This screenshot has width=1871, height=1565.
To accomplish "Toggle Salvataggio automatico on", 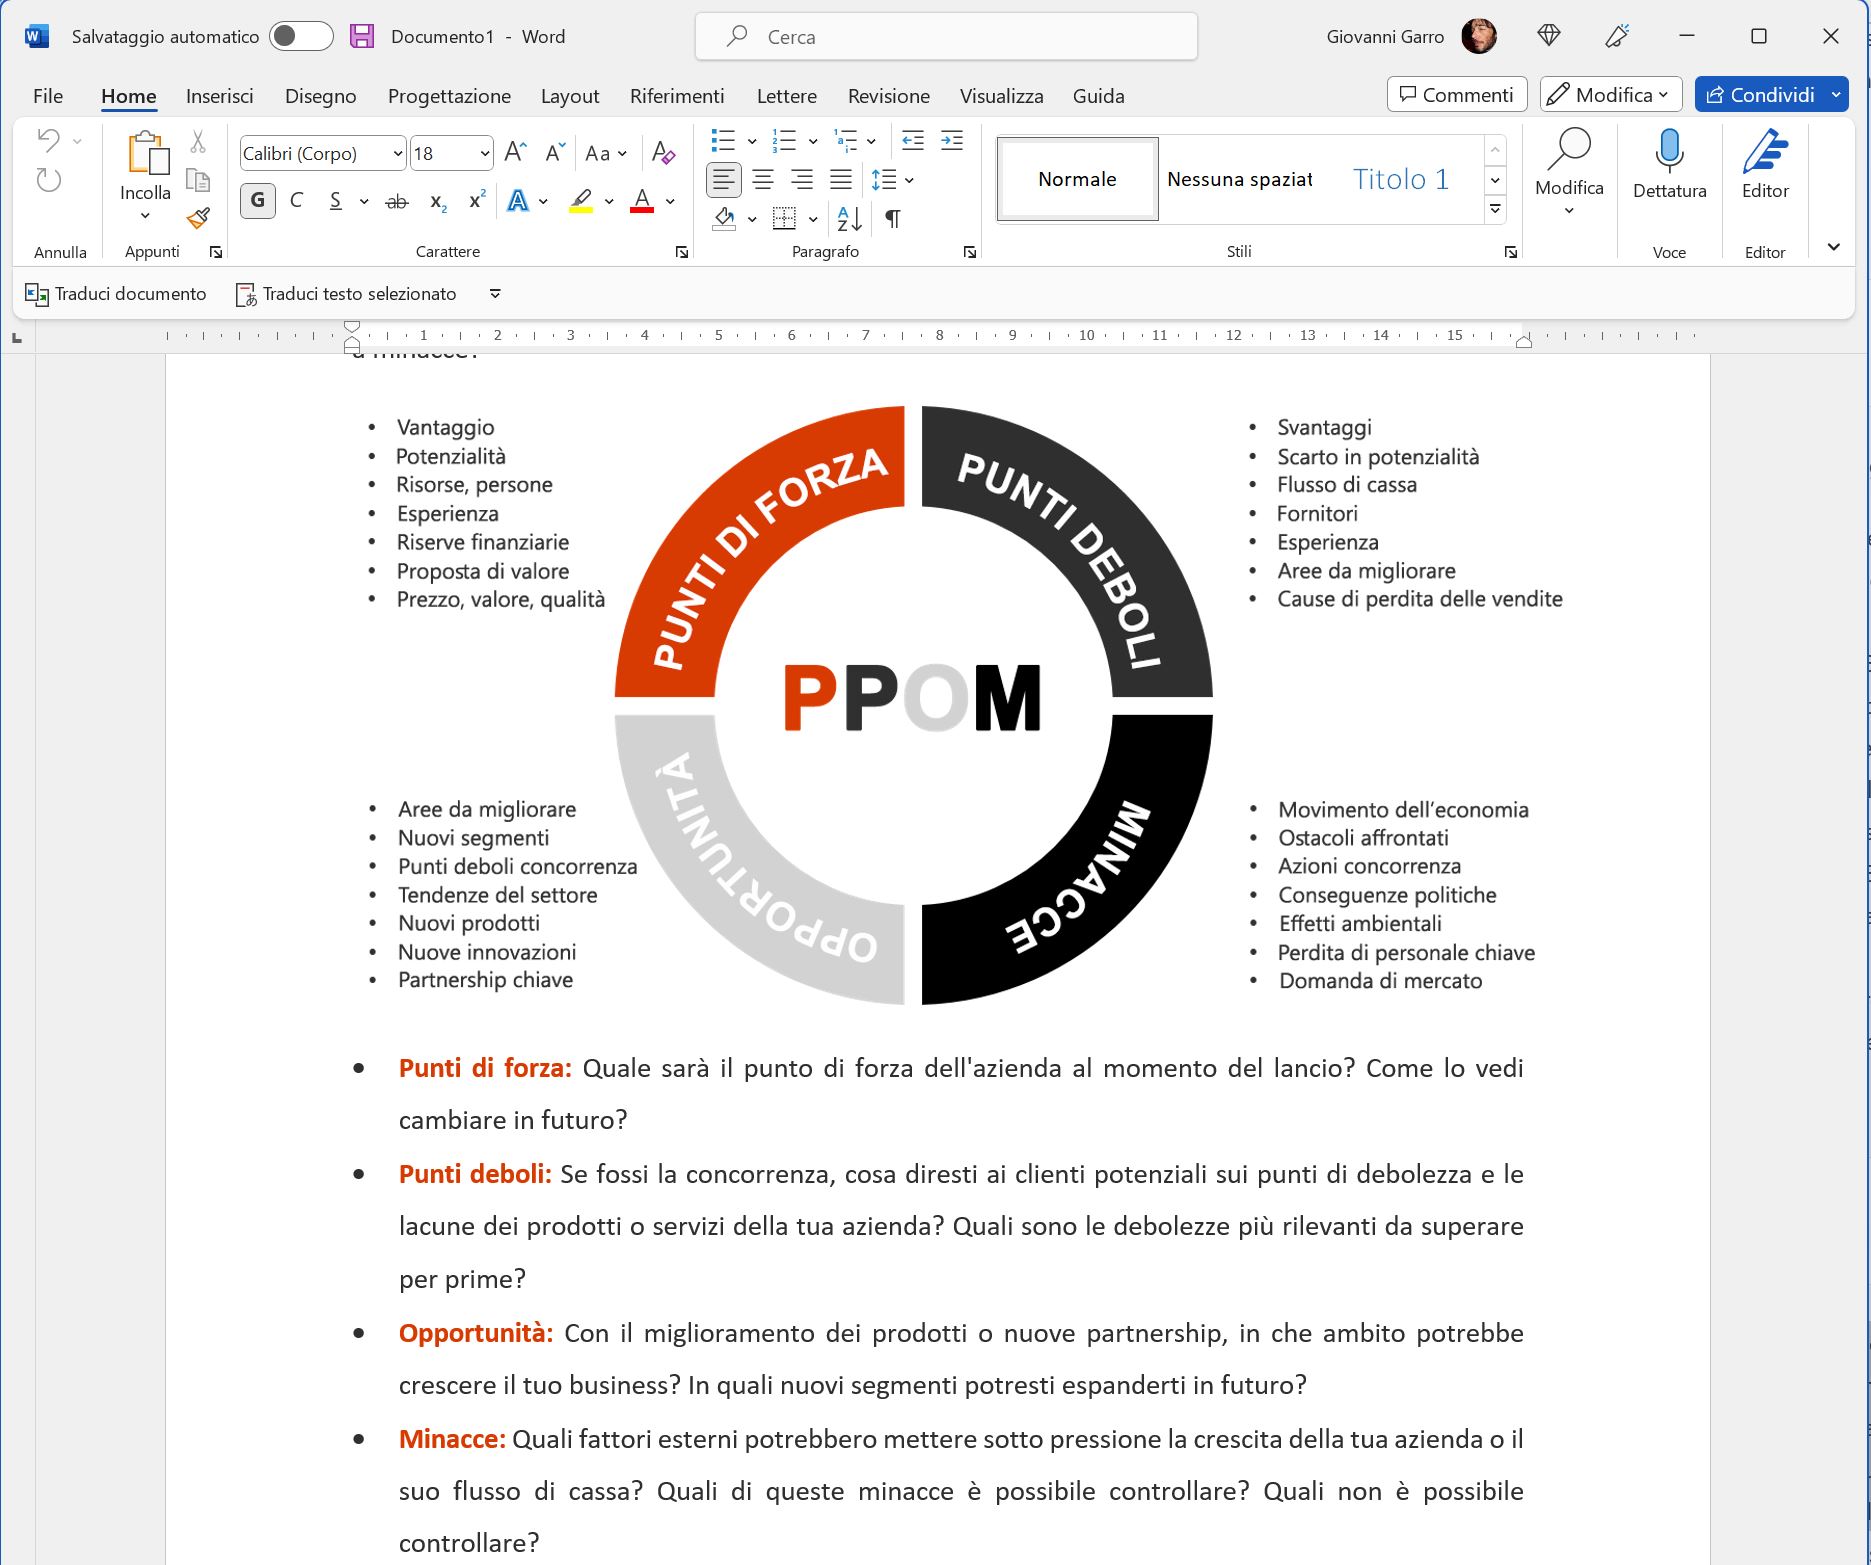I will click(300, 35).
